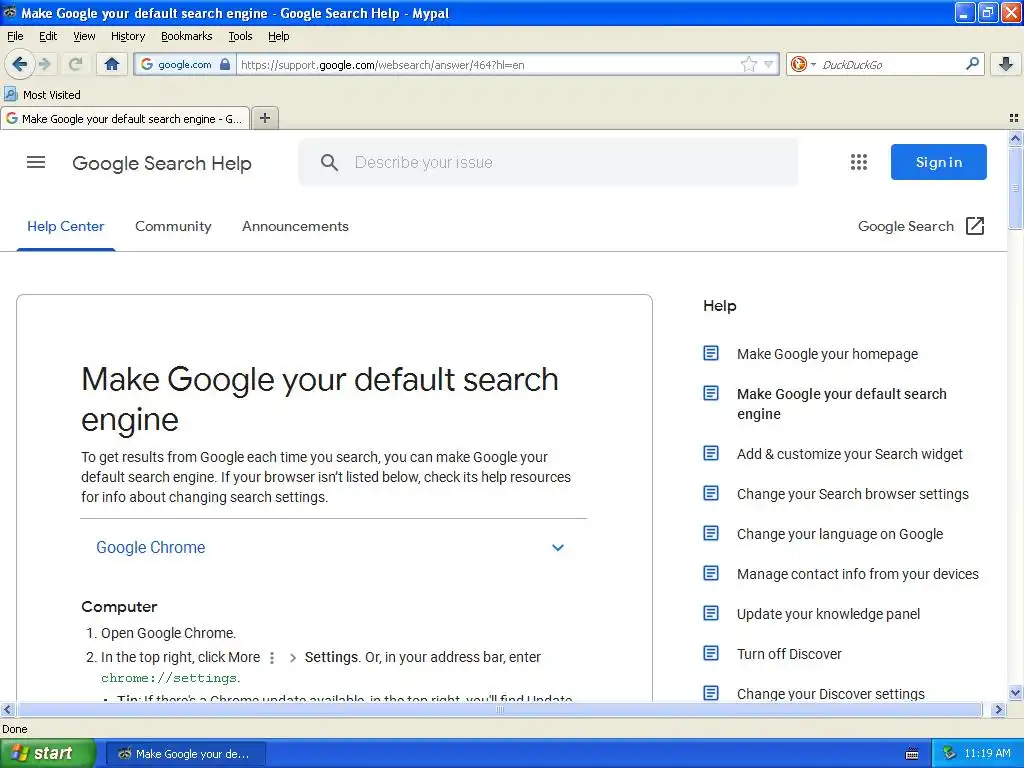Switch to the Community tab

[x=173, y=226]
